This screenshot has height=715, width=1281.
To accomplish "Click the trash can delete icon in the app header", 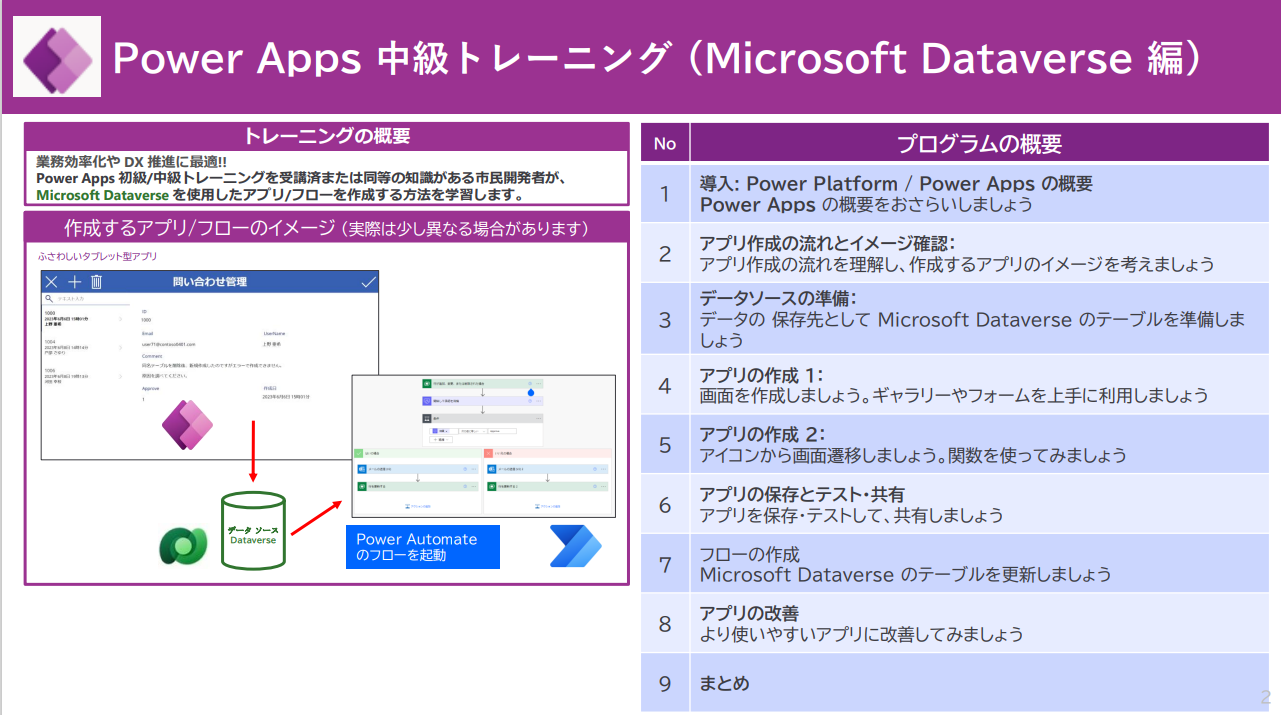I will (96, 282).
